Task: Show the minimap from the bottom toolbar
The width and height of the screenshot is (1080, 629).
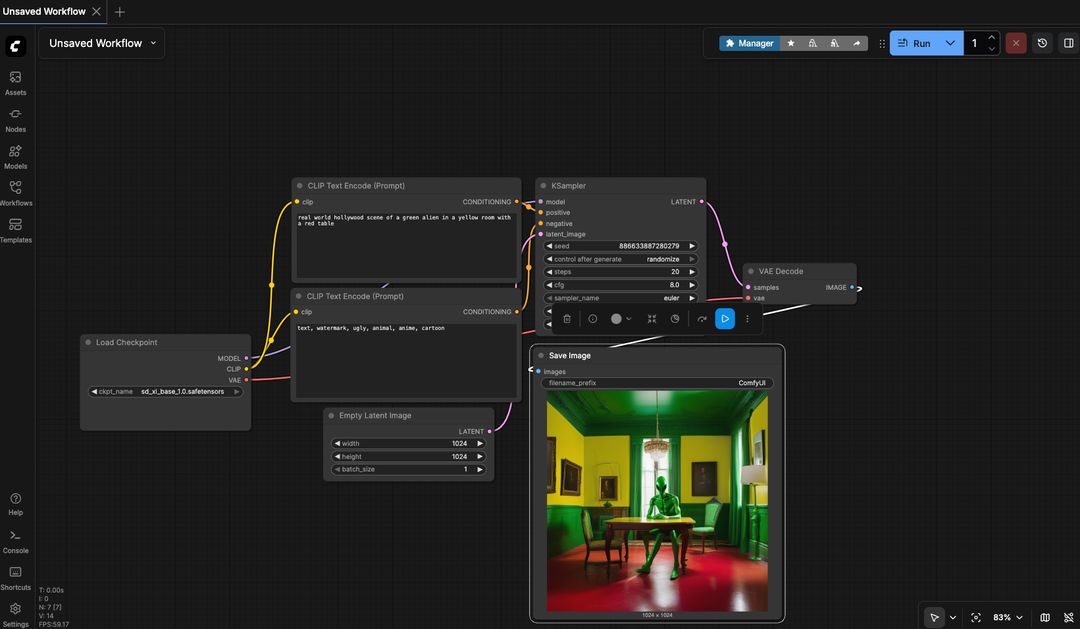Action: 1044,617
